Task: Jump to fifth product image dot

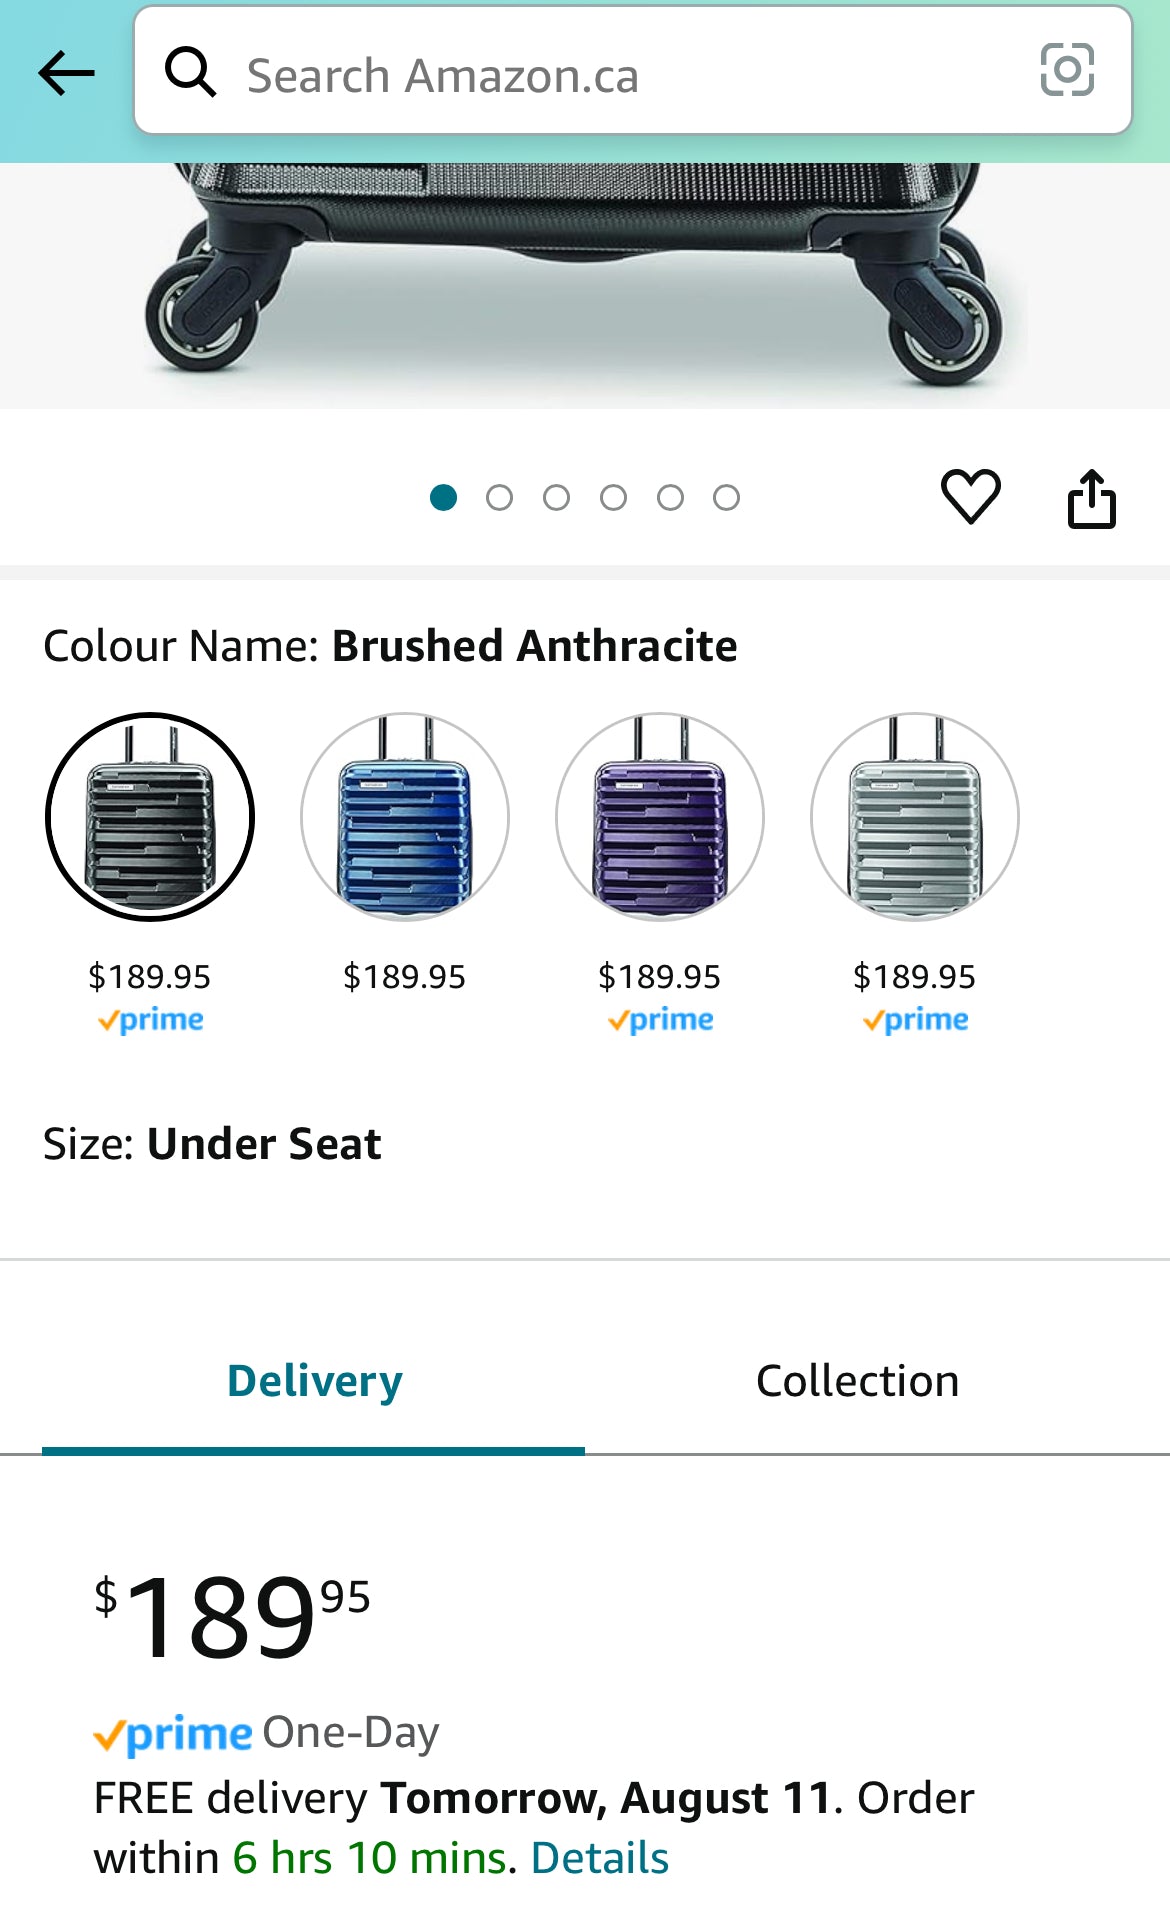Action: coord(670,497)
